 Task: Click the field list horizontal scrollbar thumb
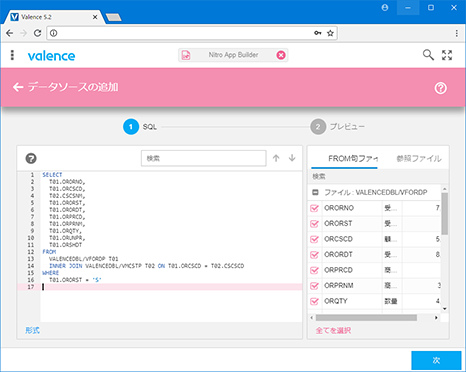click(366, 318)
